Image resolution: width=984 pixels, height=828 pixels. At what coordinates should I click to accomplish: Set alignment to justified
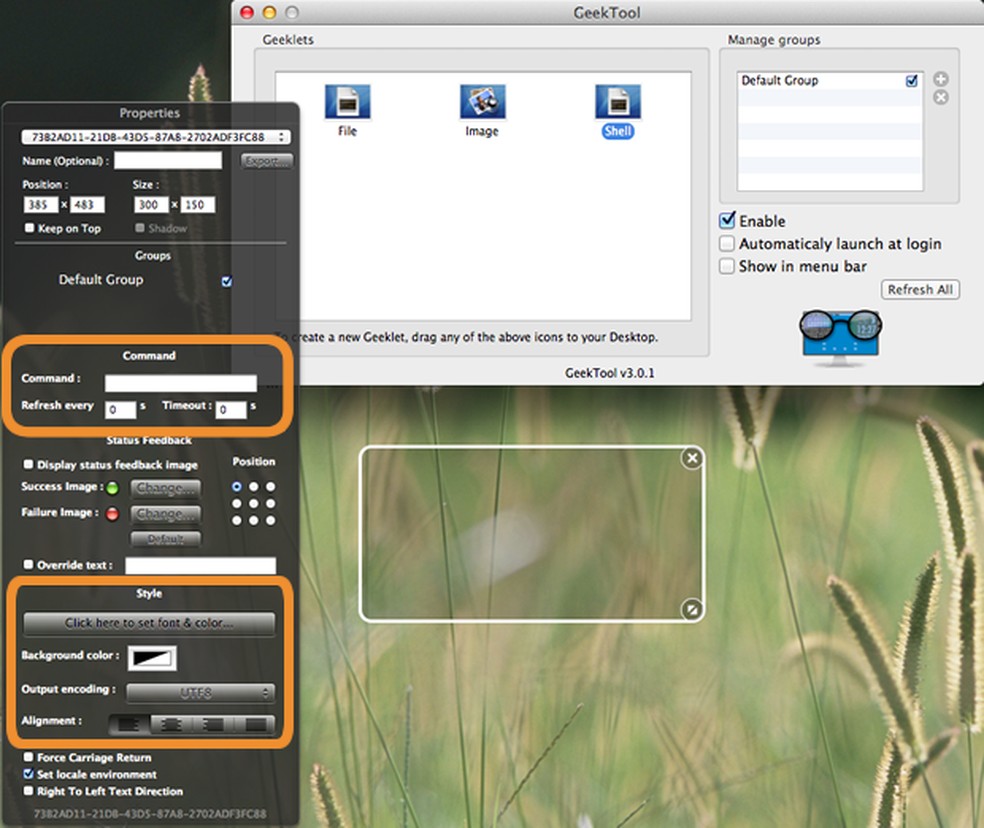(x=254, y=724)
